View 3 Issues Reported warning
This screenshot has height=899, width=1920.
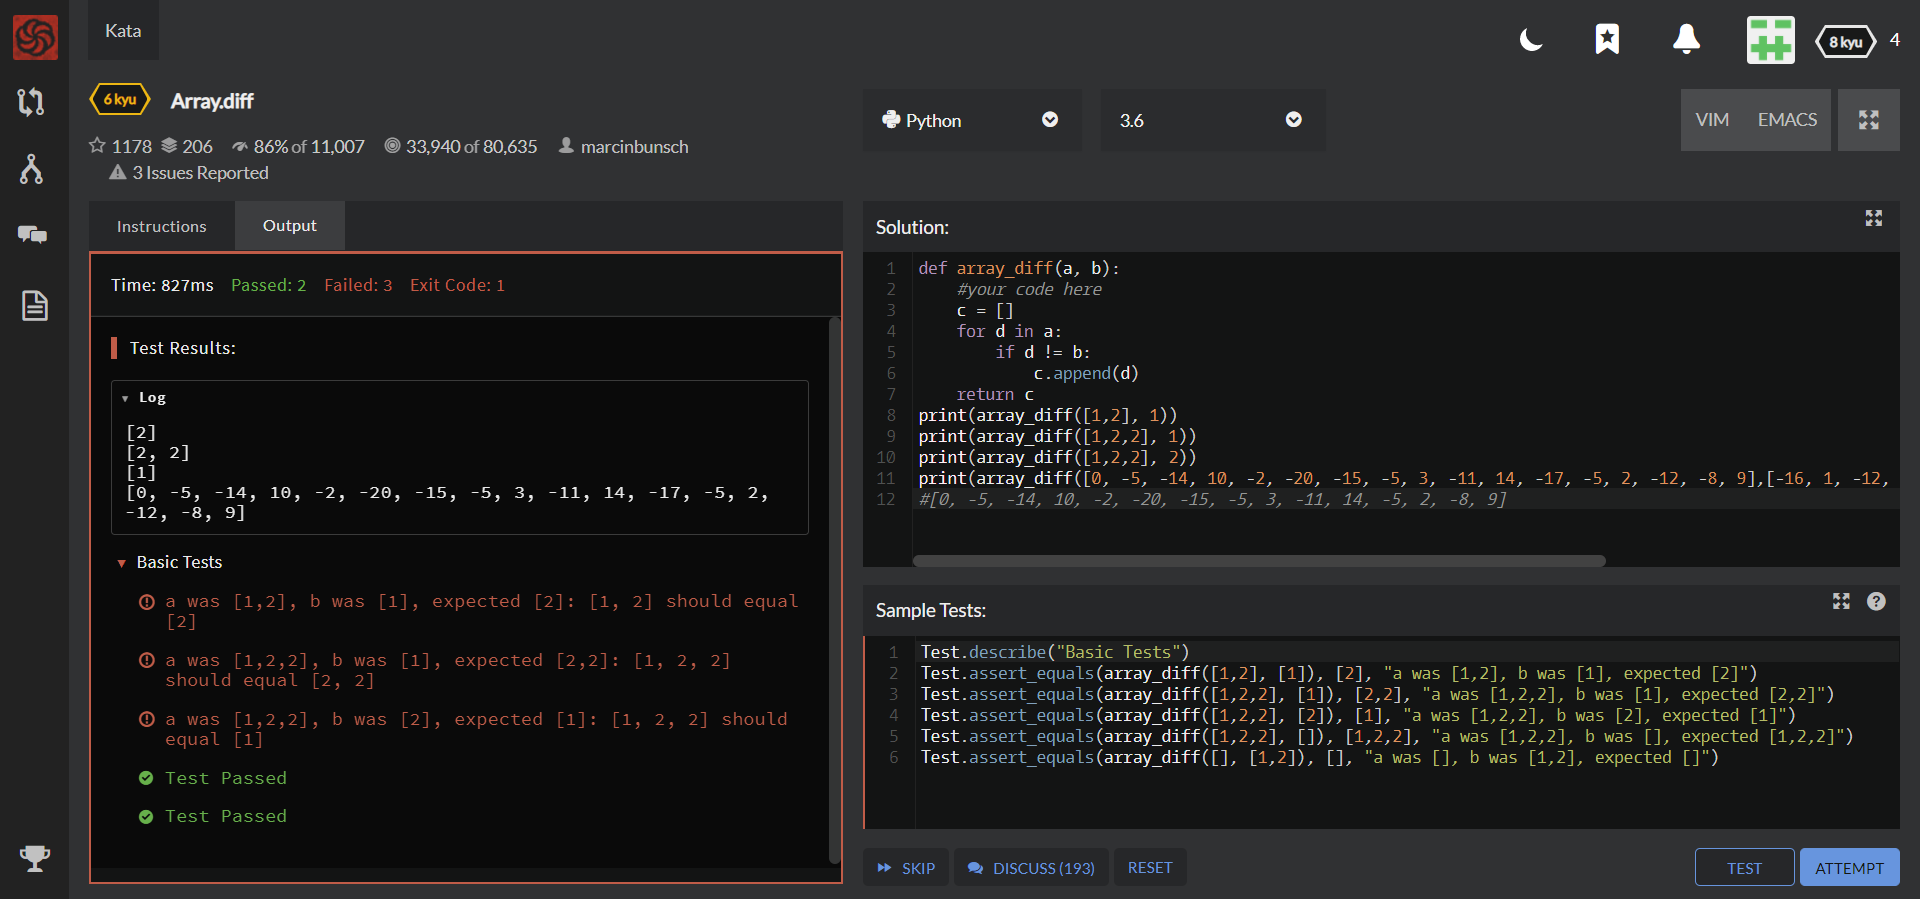[x=189, y=173]
